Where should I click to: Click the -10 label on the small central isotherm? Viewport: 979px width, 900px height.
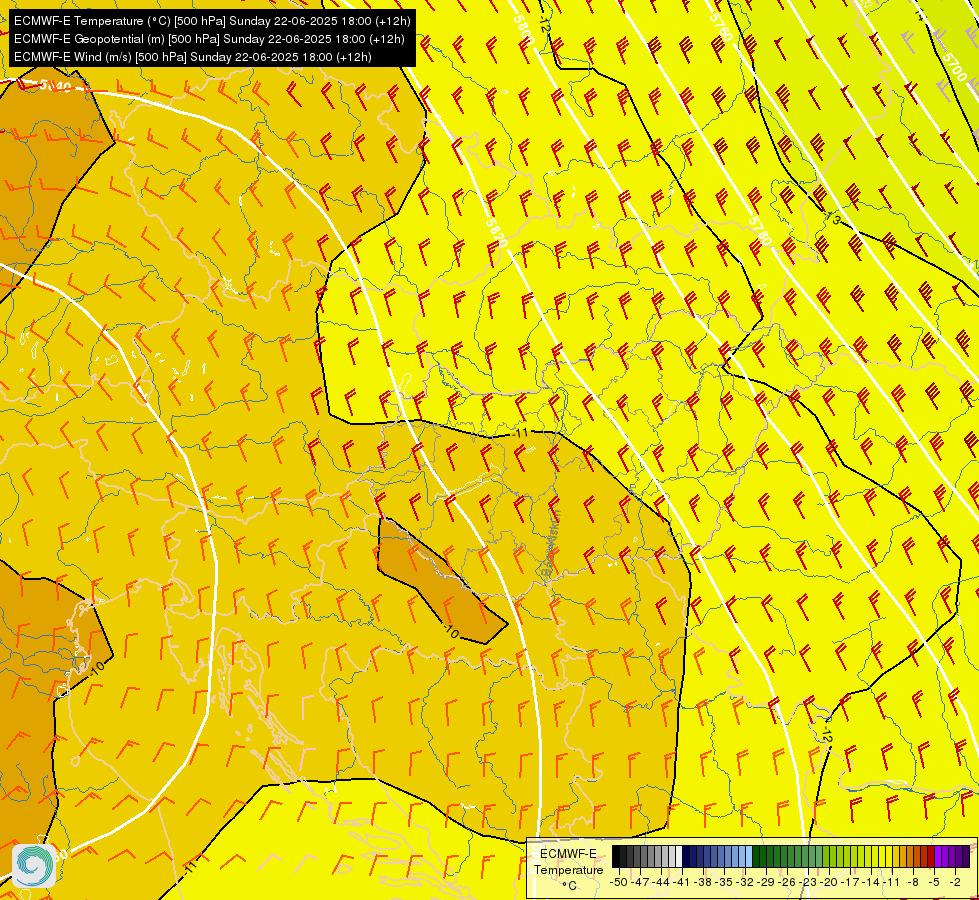451,632
